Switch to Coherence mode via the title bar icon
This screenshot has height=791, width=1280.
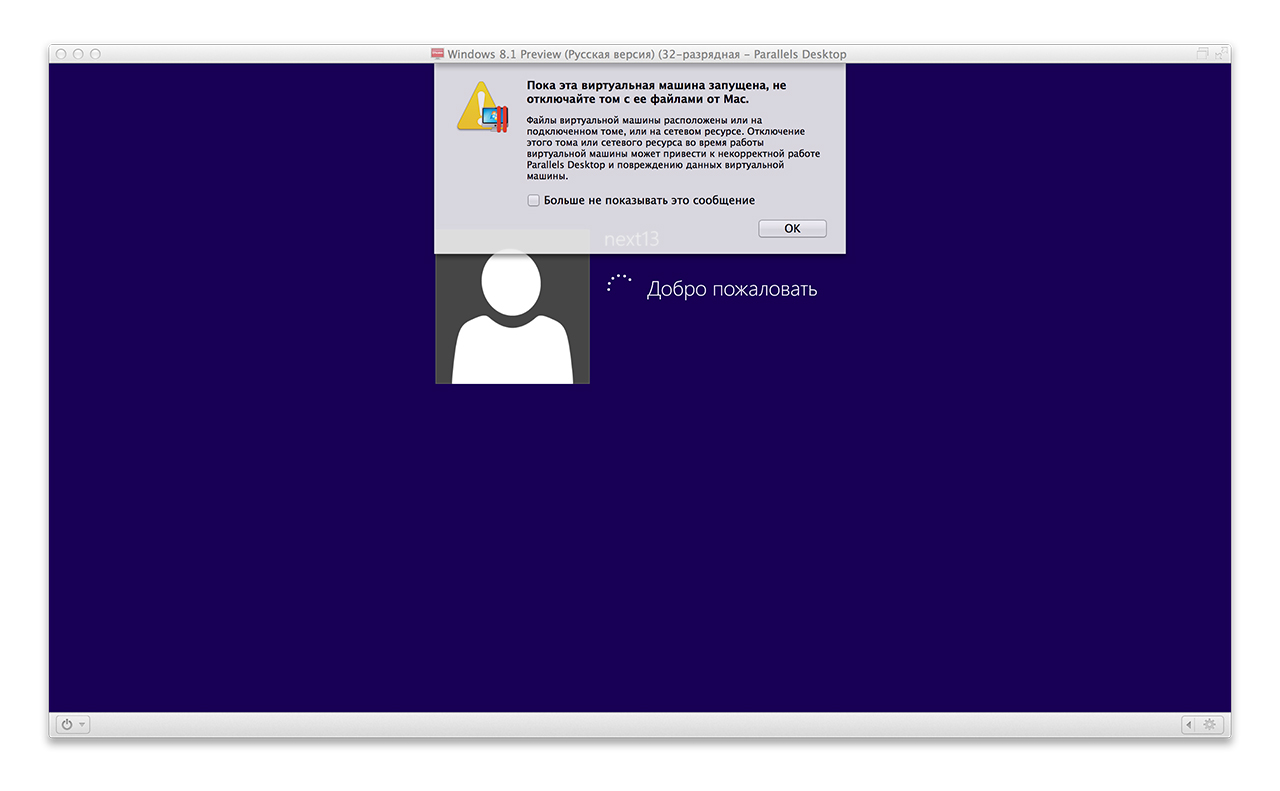coord(1202,53)
